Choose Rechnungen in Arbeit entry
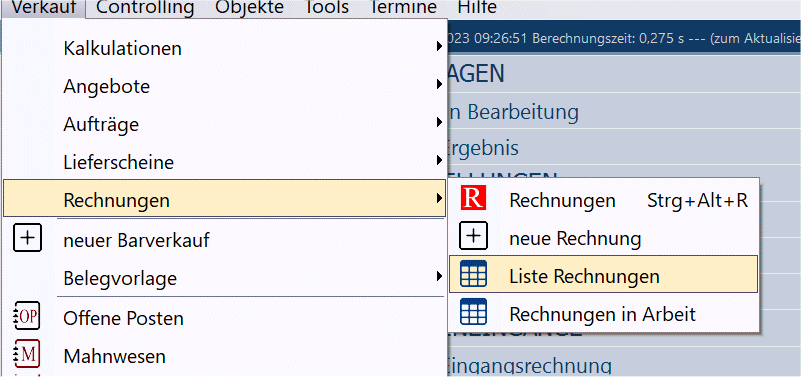The width and height of the screenshot is (801, 377). click(x=603, y=312)
